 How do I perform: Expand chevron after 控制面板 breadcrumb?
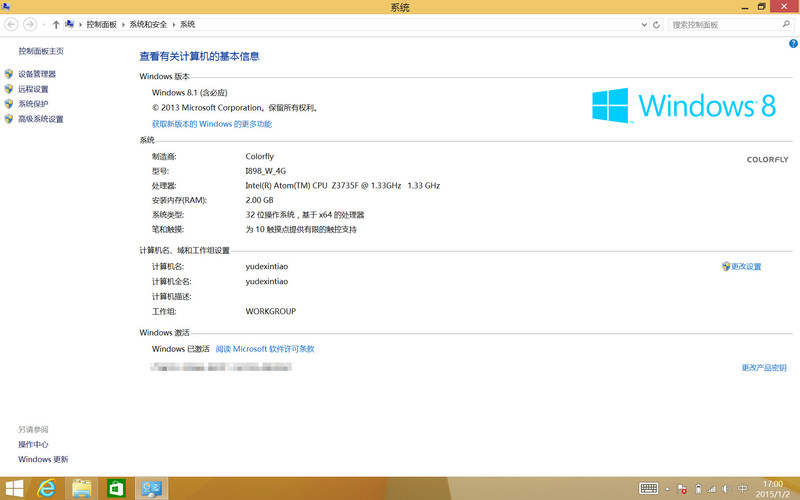coord(123,24)
